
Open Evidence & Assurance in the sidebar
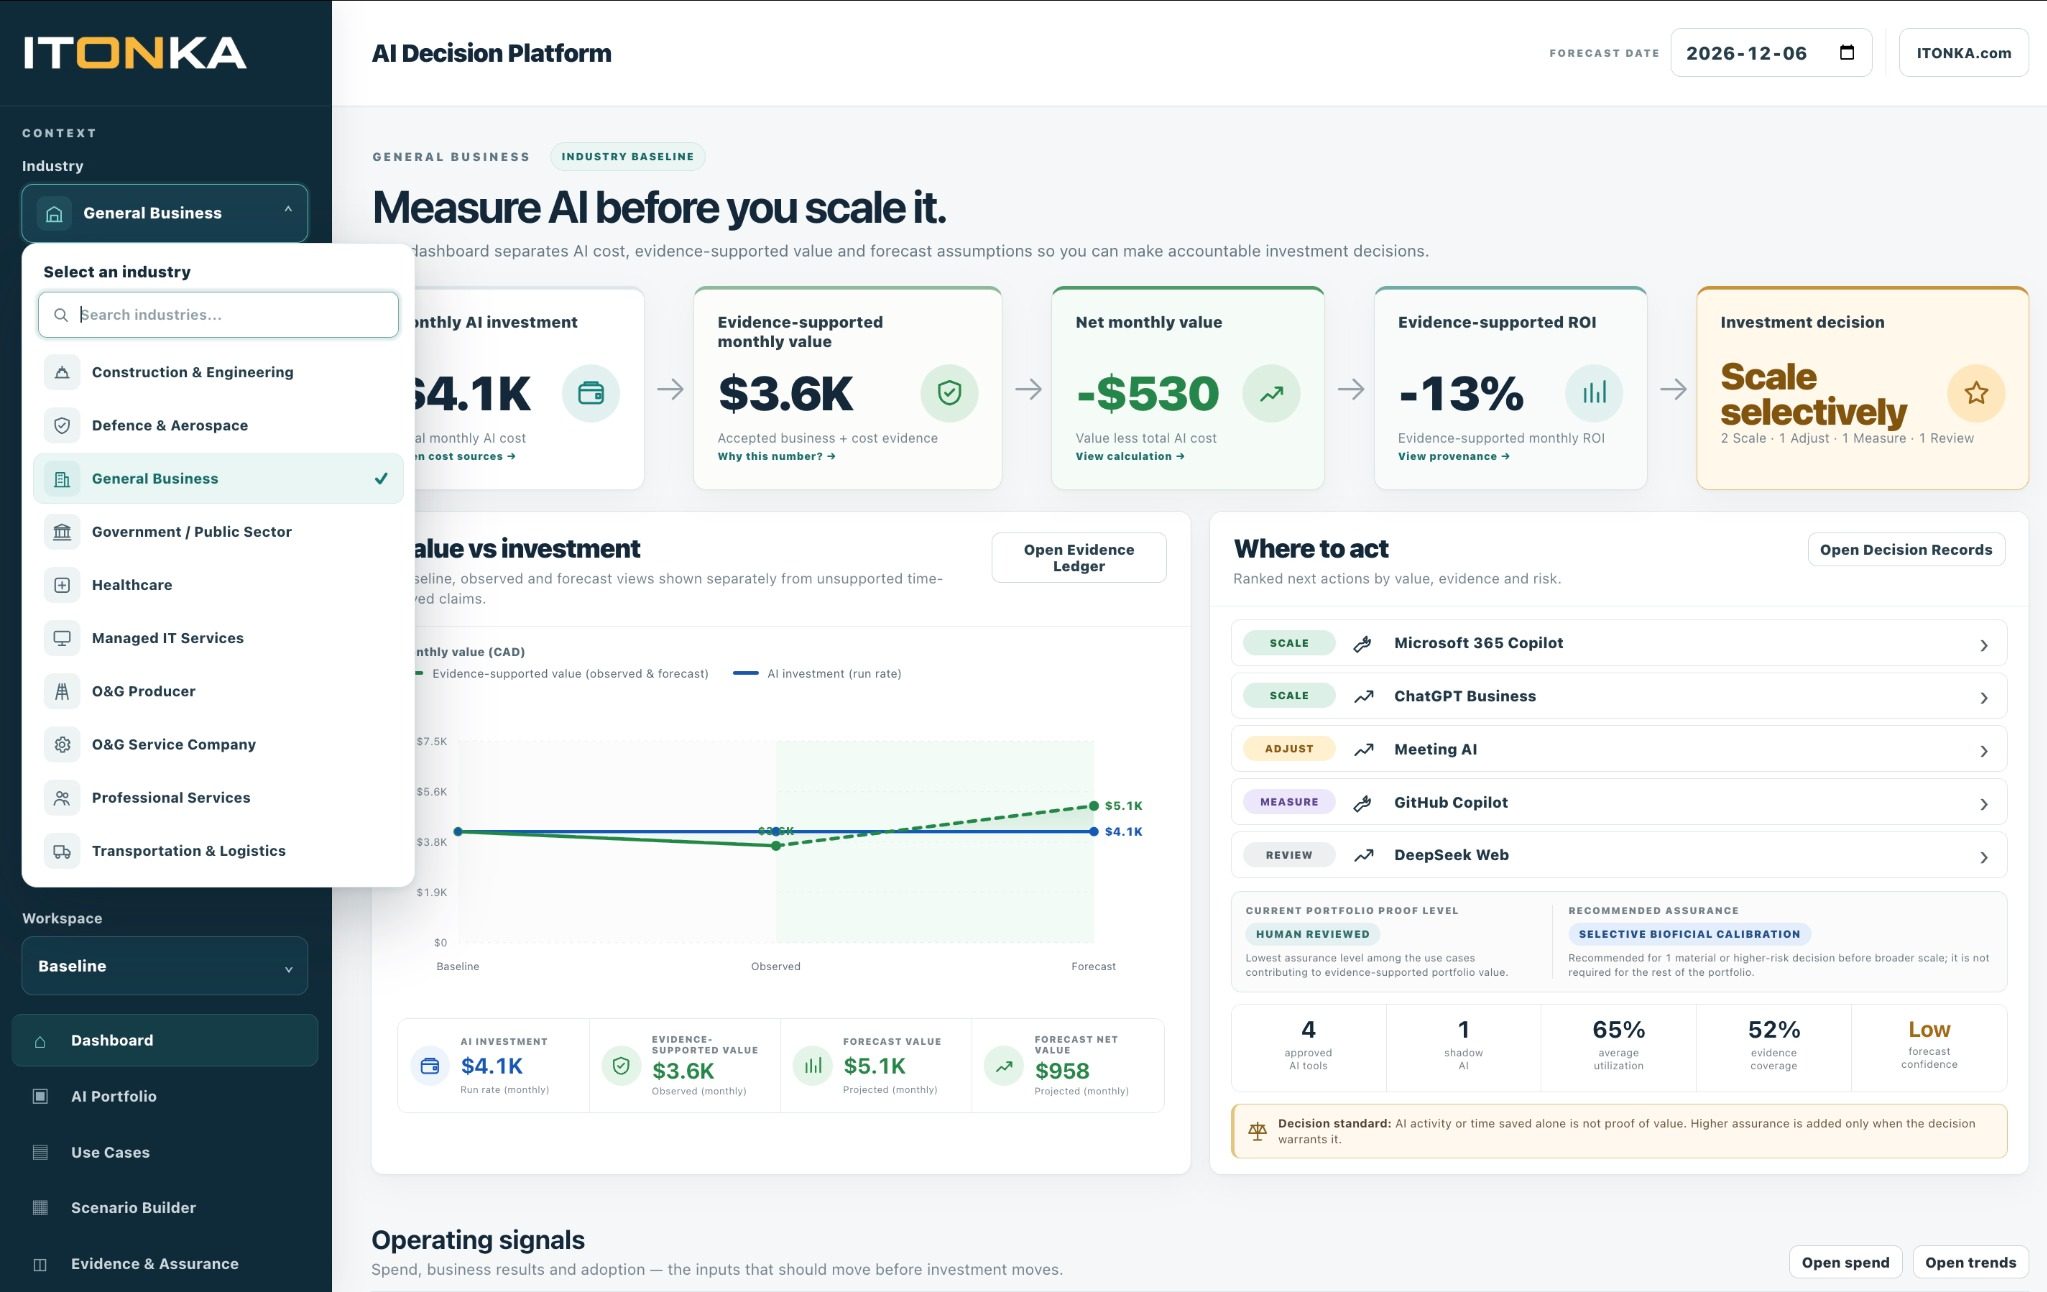pos(165,1264)
